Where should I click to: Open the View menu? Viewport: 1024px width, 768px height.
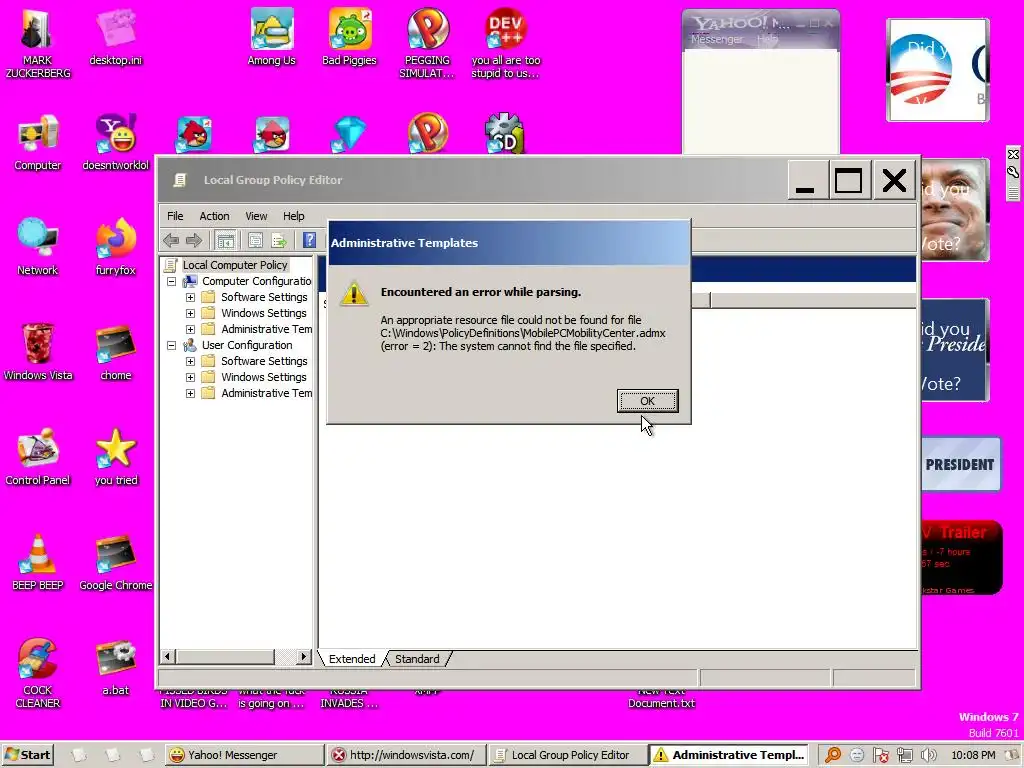256,216
